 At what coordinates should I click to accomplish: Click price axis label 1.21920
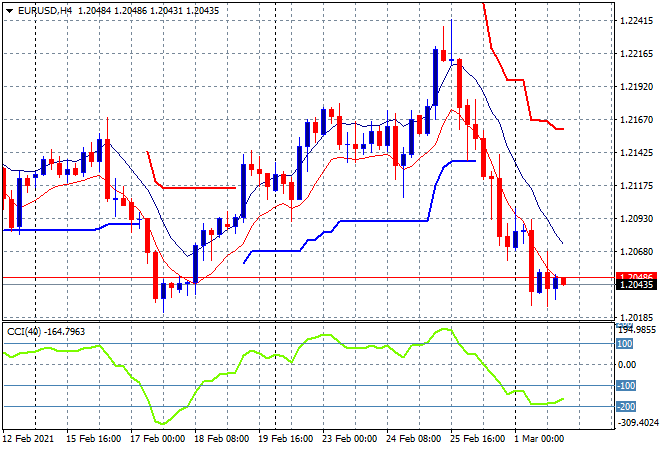(x=636, y=86)
